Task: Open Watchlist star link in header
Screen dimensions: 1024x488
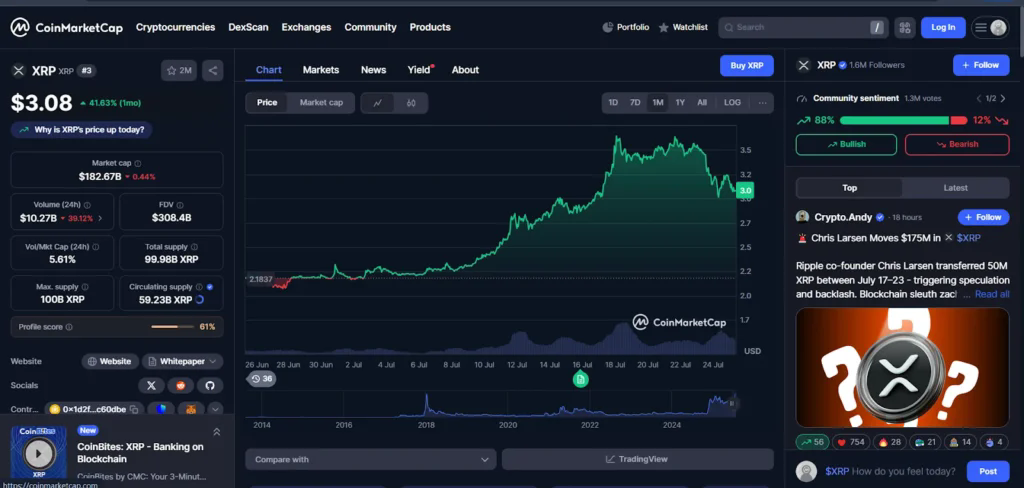Action: 683,27
